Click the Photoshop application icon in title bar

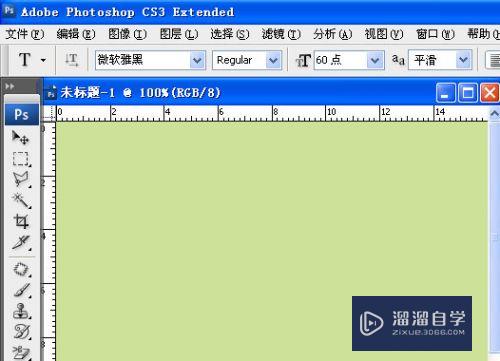point(9,11)
